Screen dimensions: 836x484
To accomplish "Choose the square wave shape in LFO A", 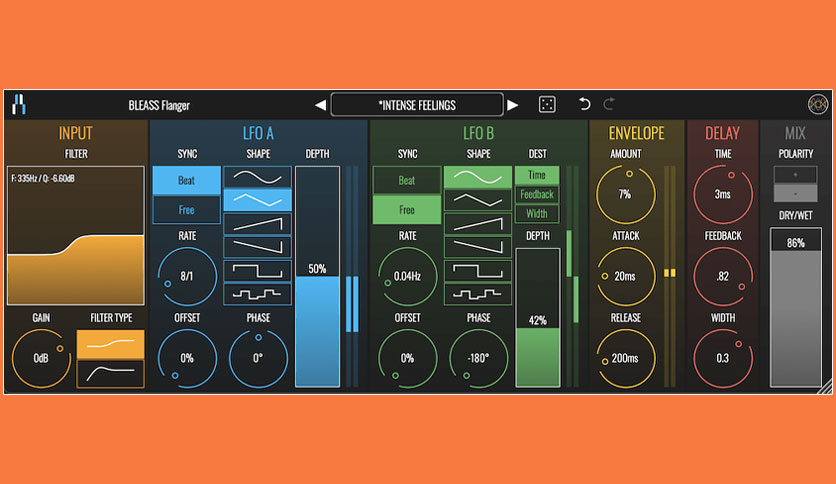I will coord(258,271).
